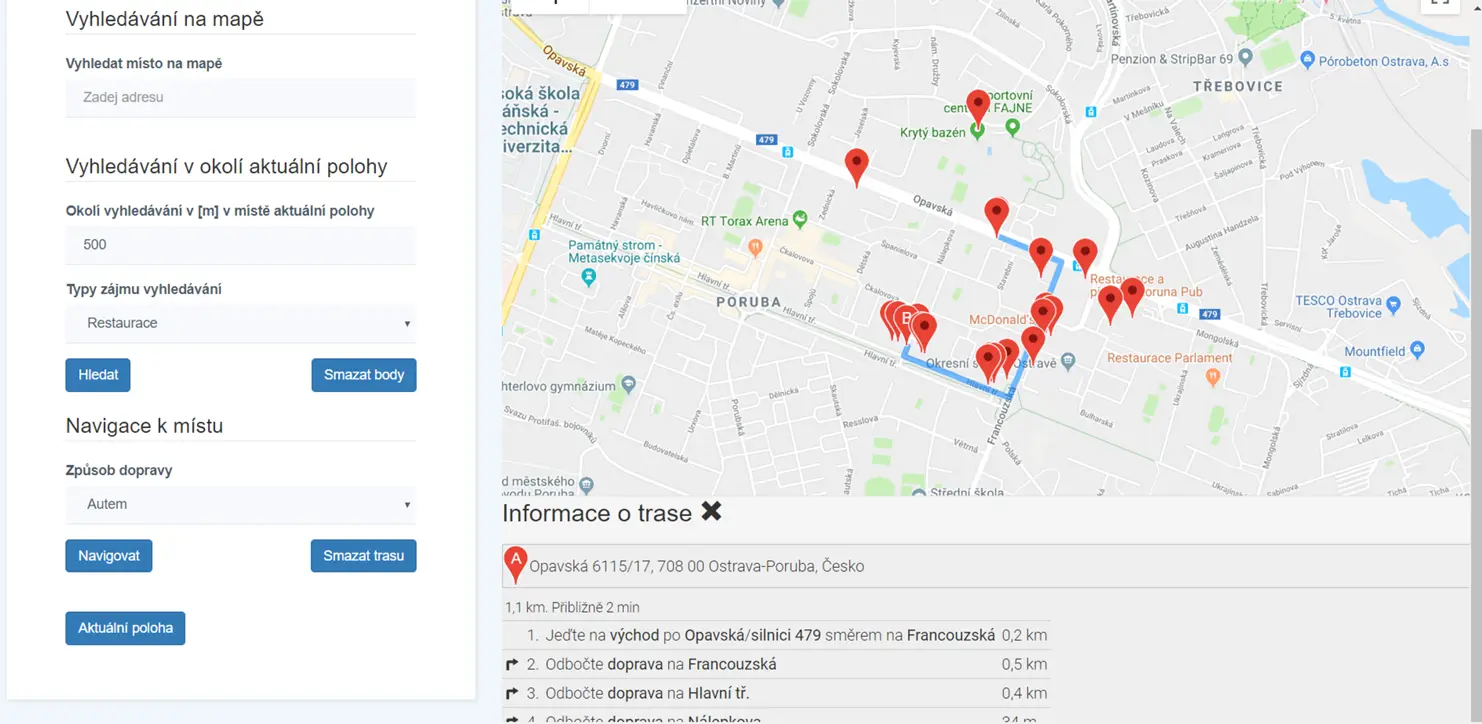1482x724 pixels.
Task: Click the Restaurace Parlament restaurant icon
Action: 1213,376
